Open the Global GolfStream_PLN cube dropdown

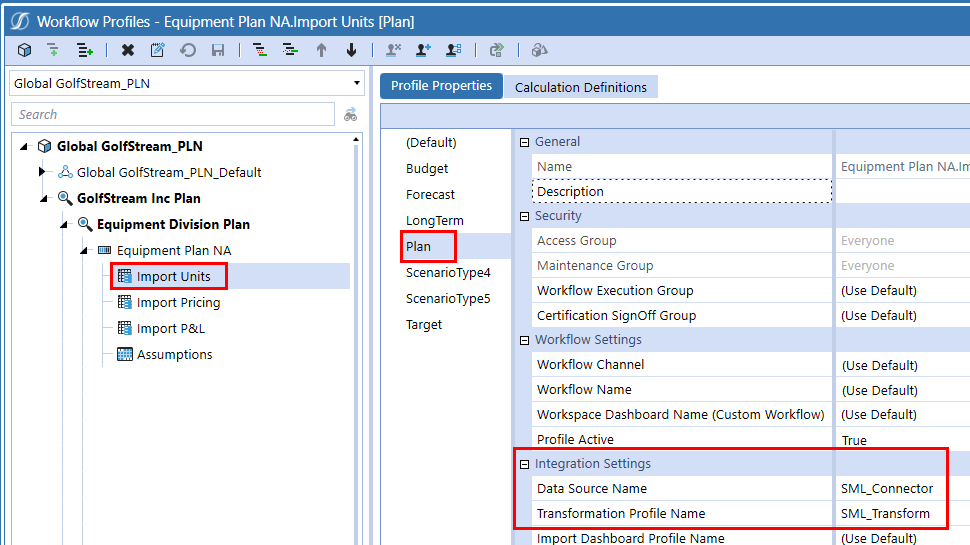tap(357, 83)
